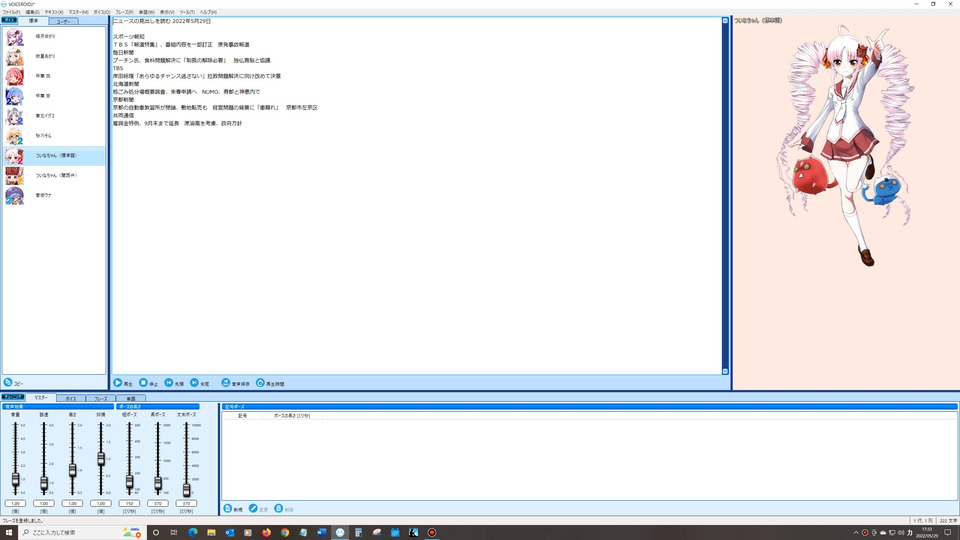The width and height of the screenshot is (960, 540).
Task: Click the text editor scrollbar bottom arrow
Action: 726,371
